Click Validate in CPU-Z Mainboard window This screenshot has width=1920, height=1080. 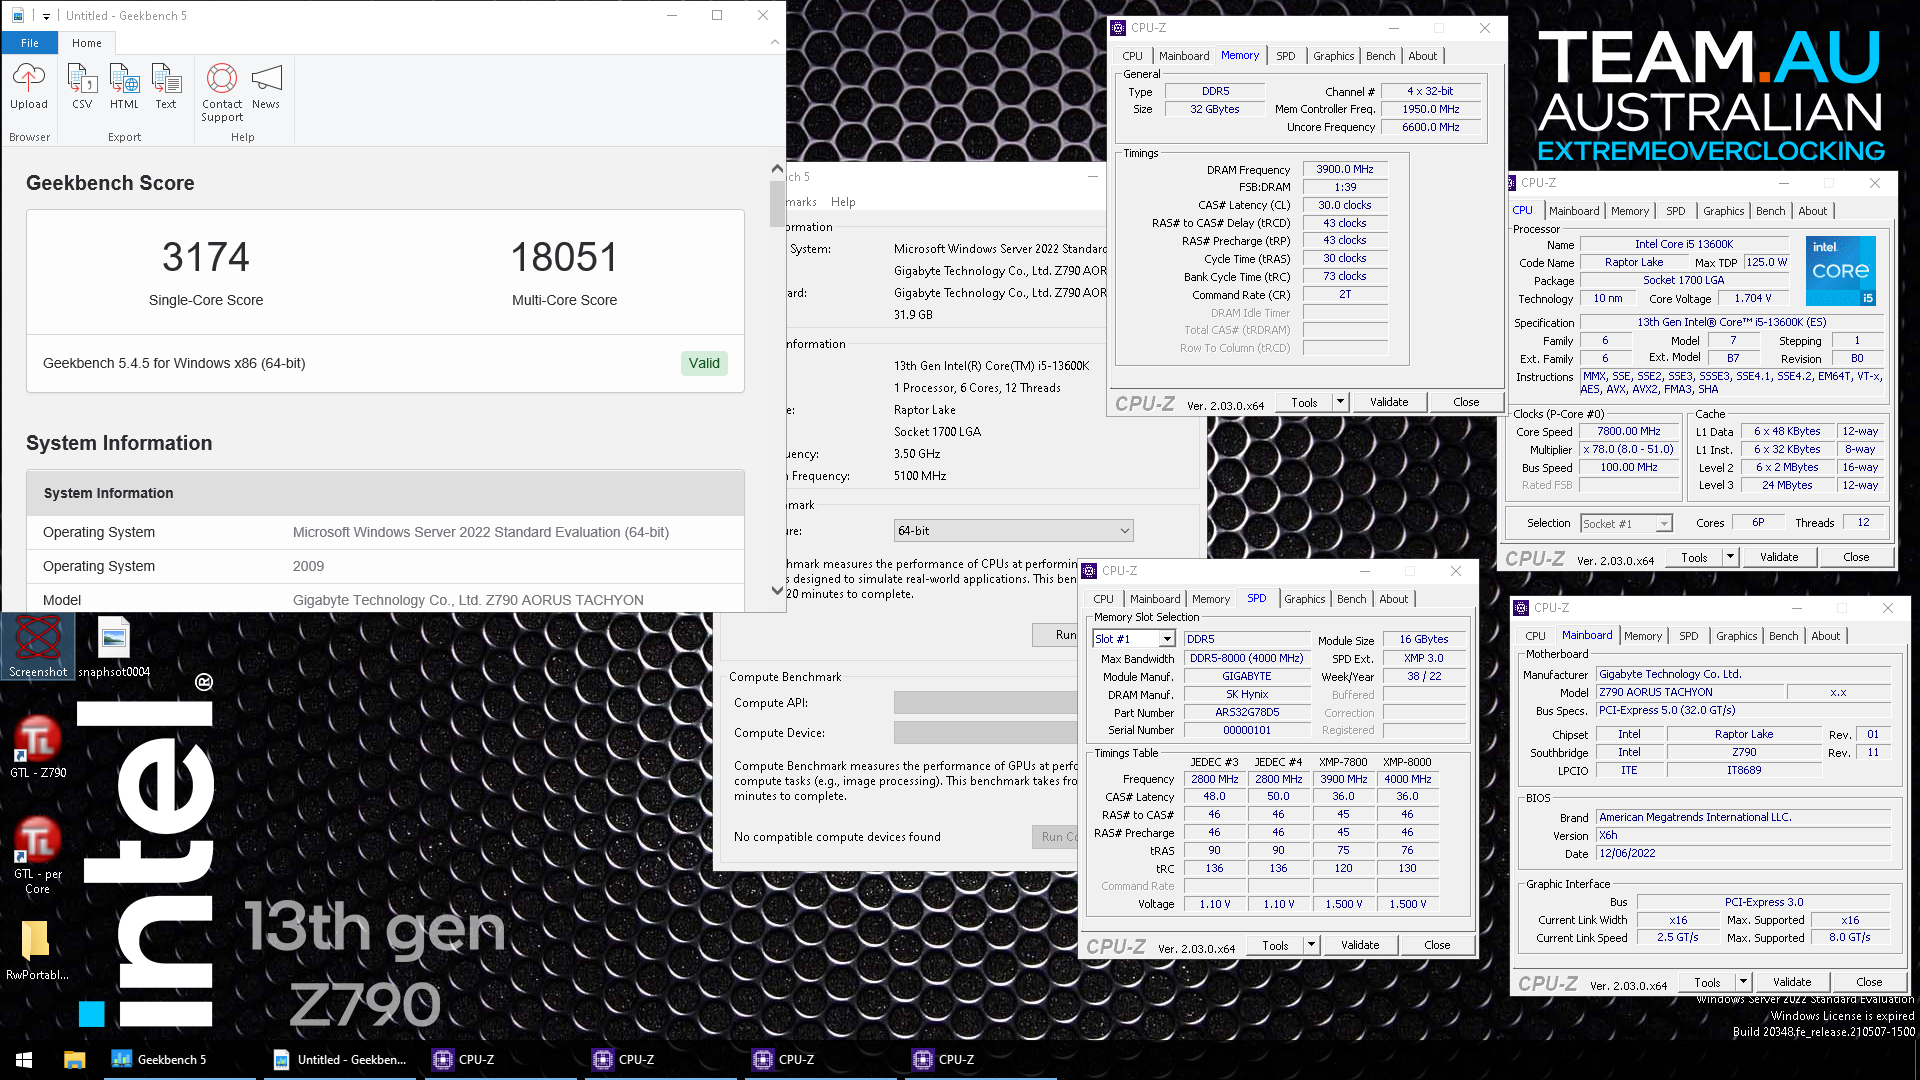(x=1792, y=982)
